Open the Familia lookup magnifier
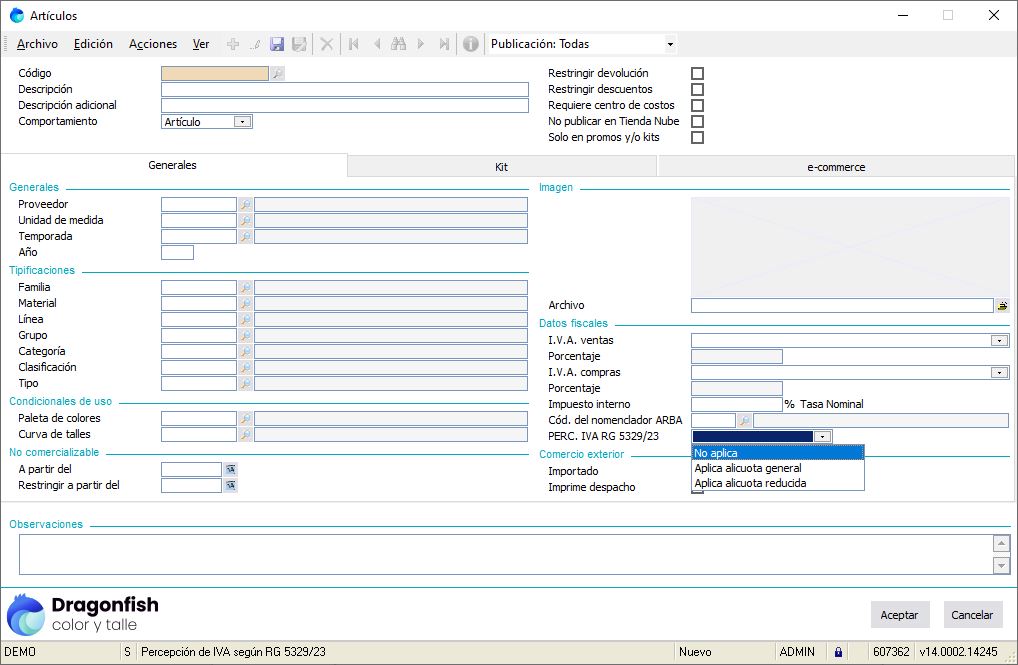Screen dimensions: 1018x665 pyautogui.click(x=245, y=287)
